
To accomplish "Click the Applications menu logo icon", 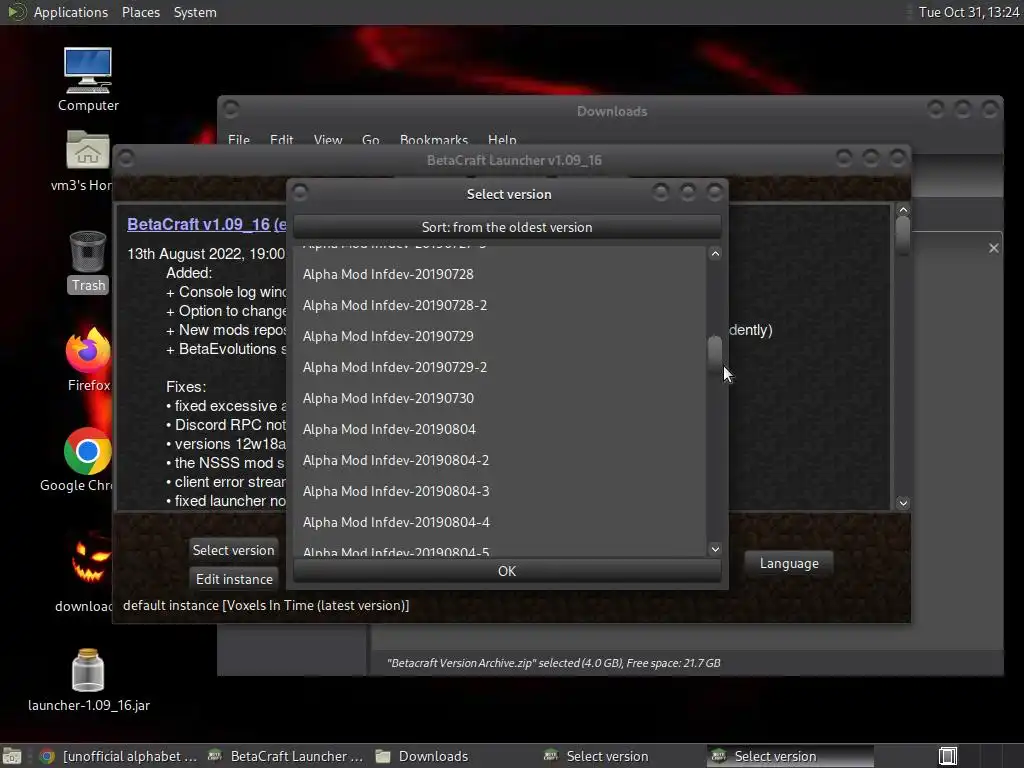I will (16, 12).
